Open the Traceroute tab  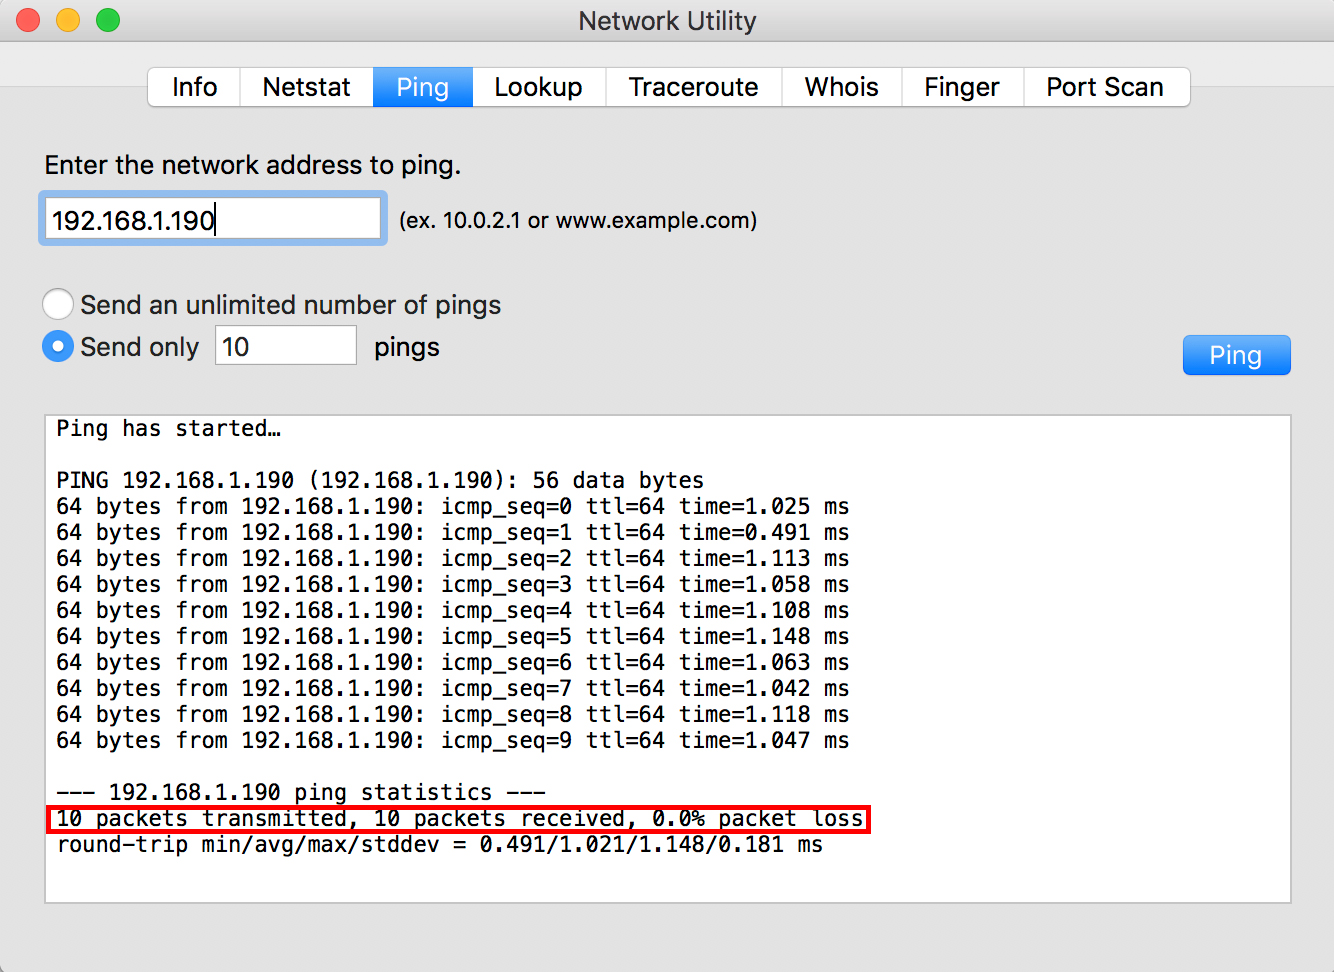(693, 87)
